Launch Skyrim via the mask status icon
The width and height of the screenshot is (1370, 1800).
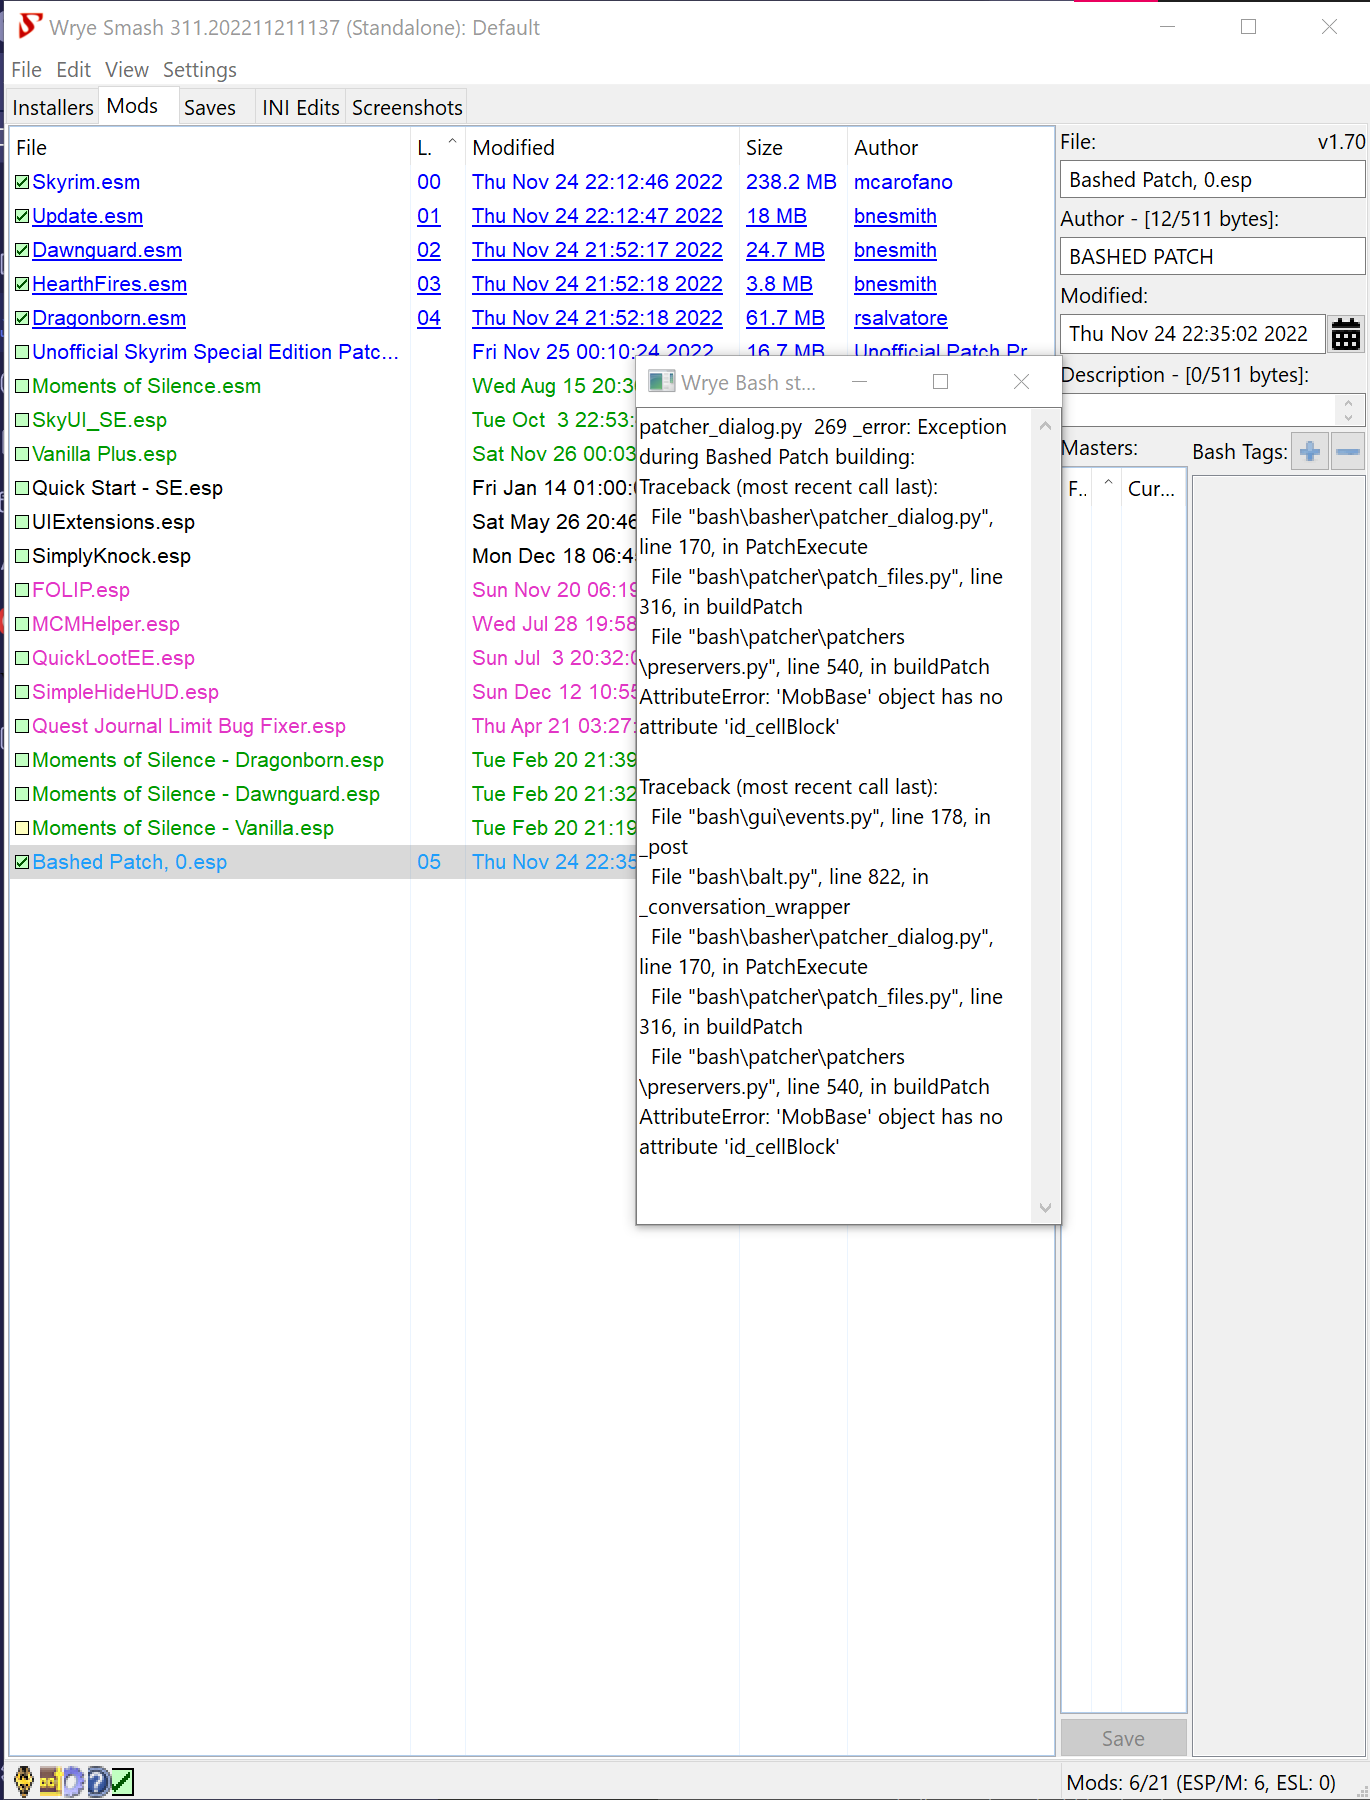[x=23, y=1781]
